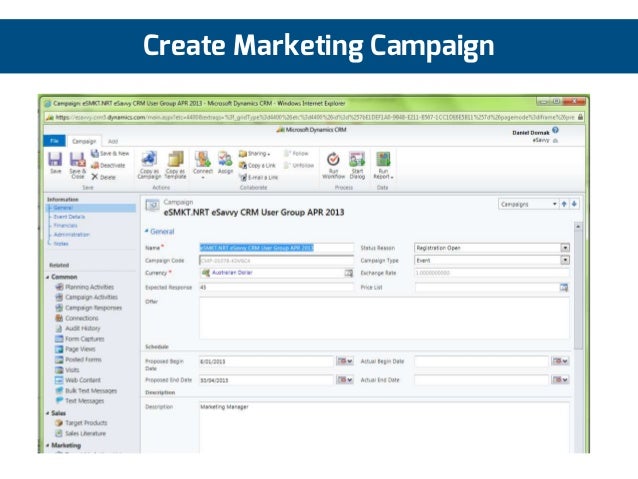
Task: Click E-mail a Link
Action: pyautogui.click(x=258, y=177)
